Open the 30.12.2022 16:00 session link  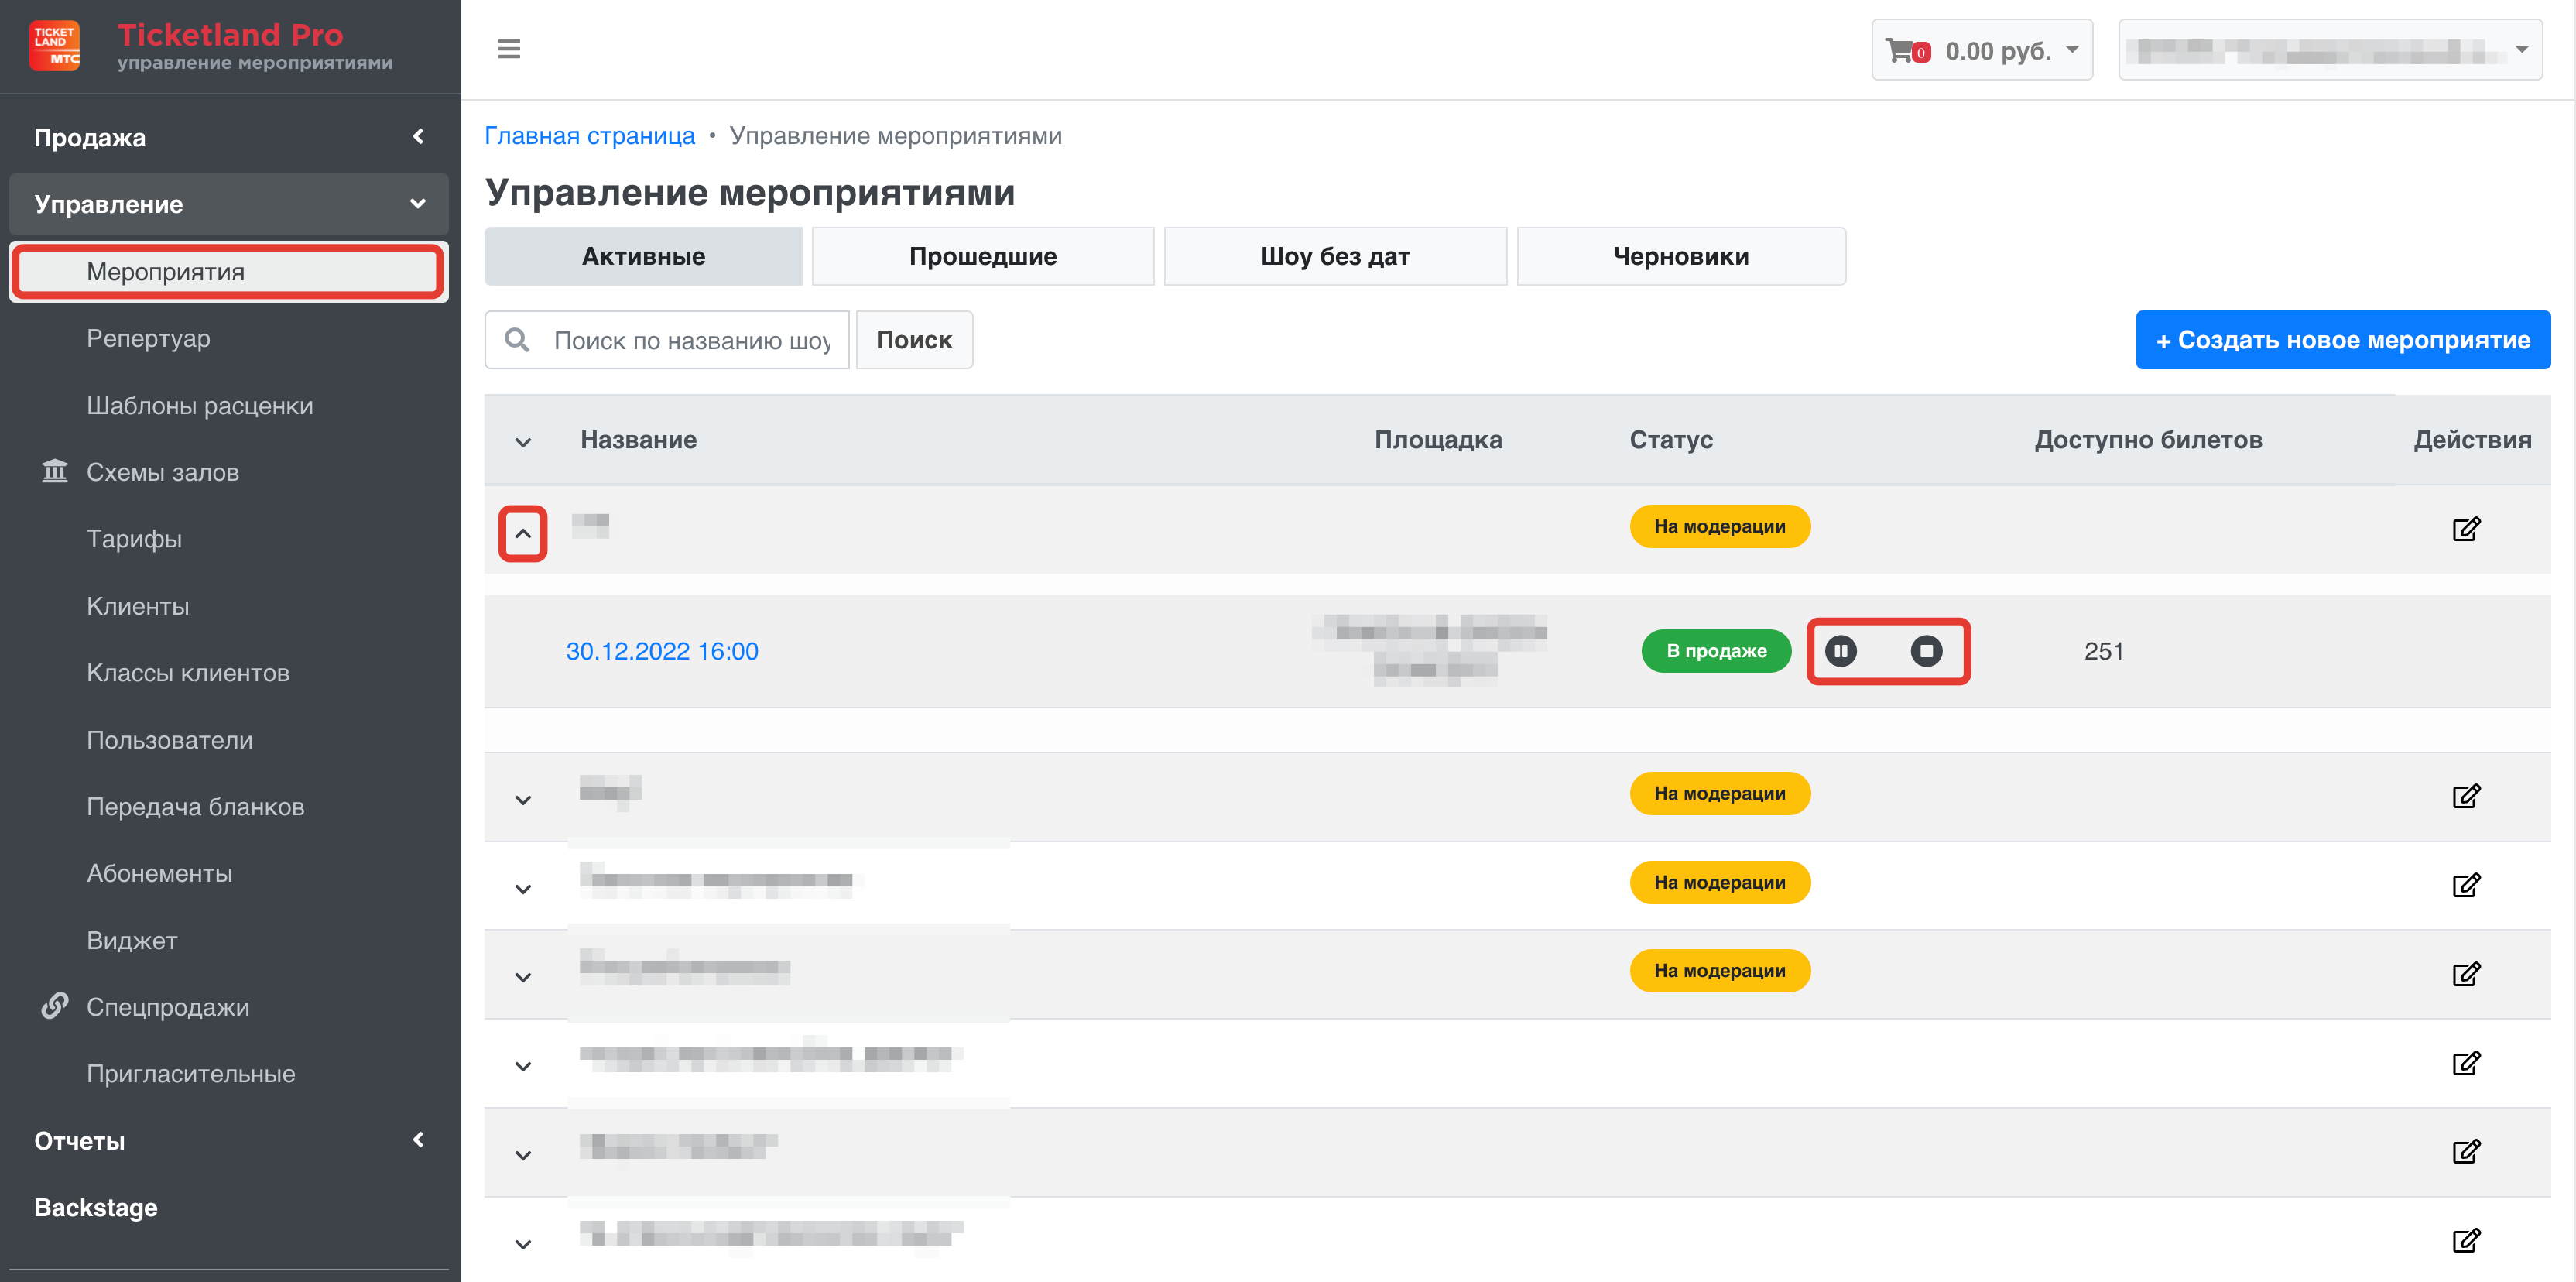point(662,651)
